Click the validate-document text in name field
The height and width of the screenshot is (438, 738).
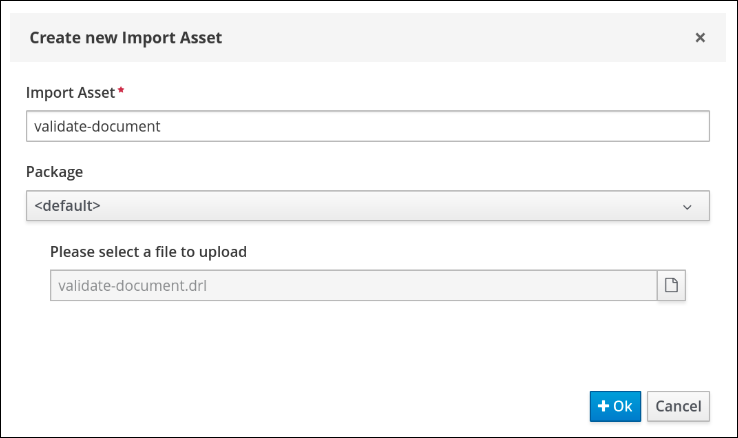point(97,127)
